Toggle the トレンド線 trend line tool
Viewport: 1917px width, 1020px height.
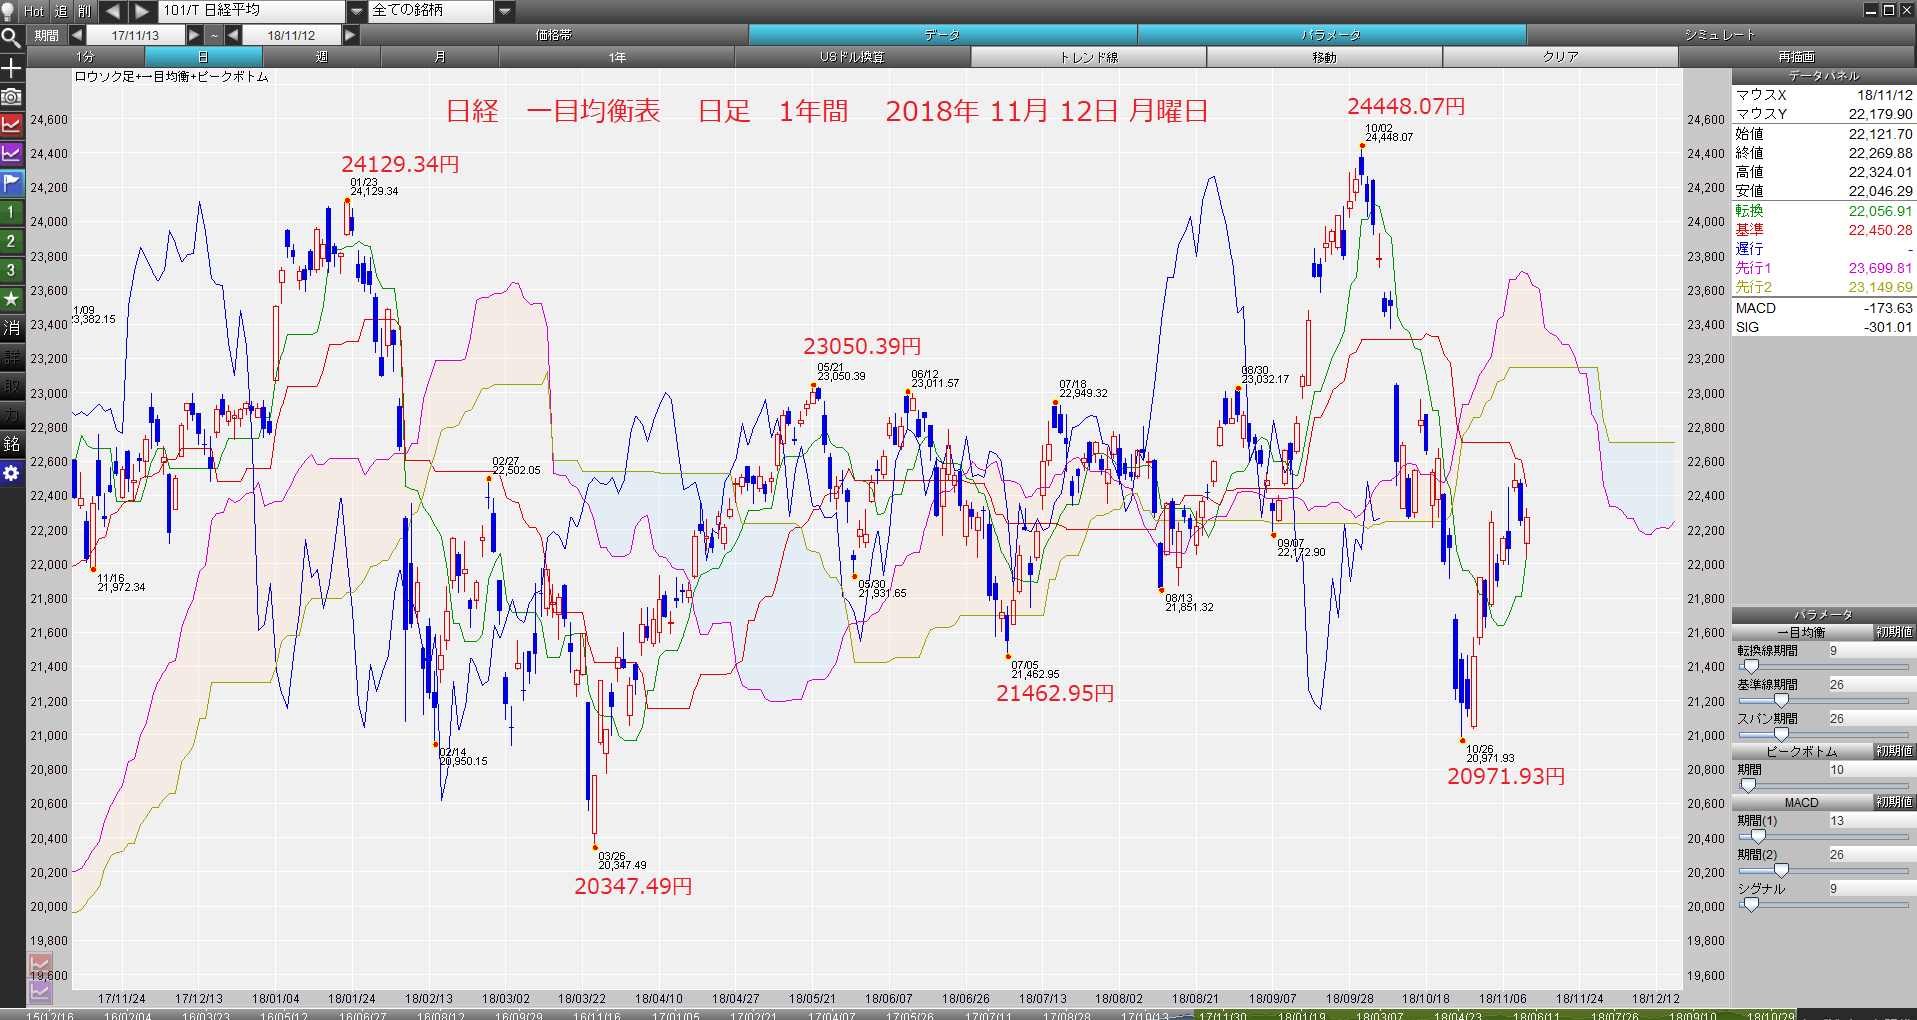click(1088, 57)
